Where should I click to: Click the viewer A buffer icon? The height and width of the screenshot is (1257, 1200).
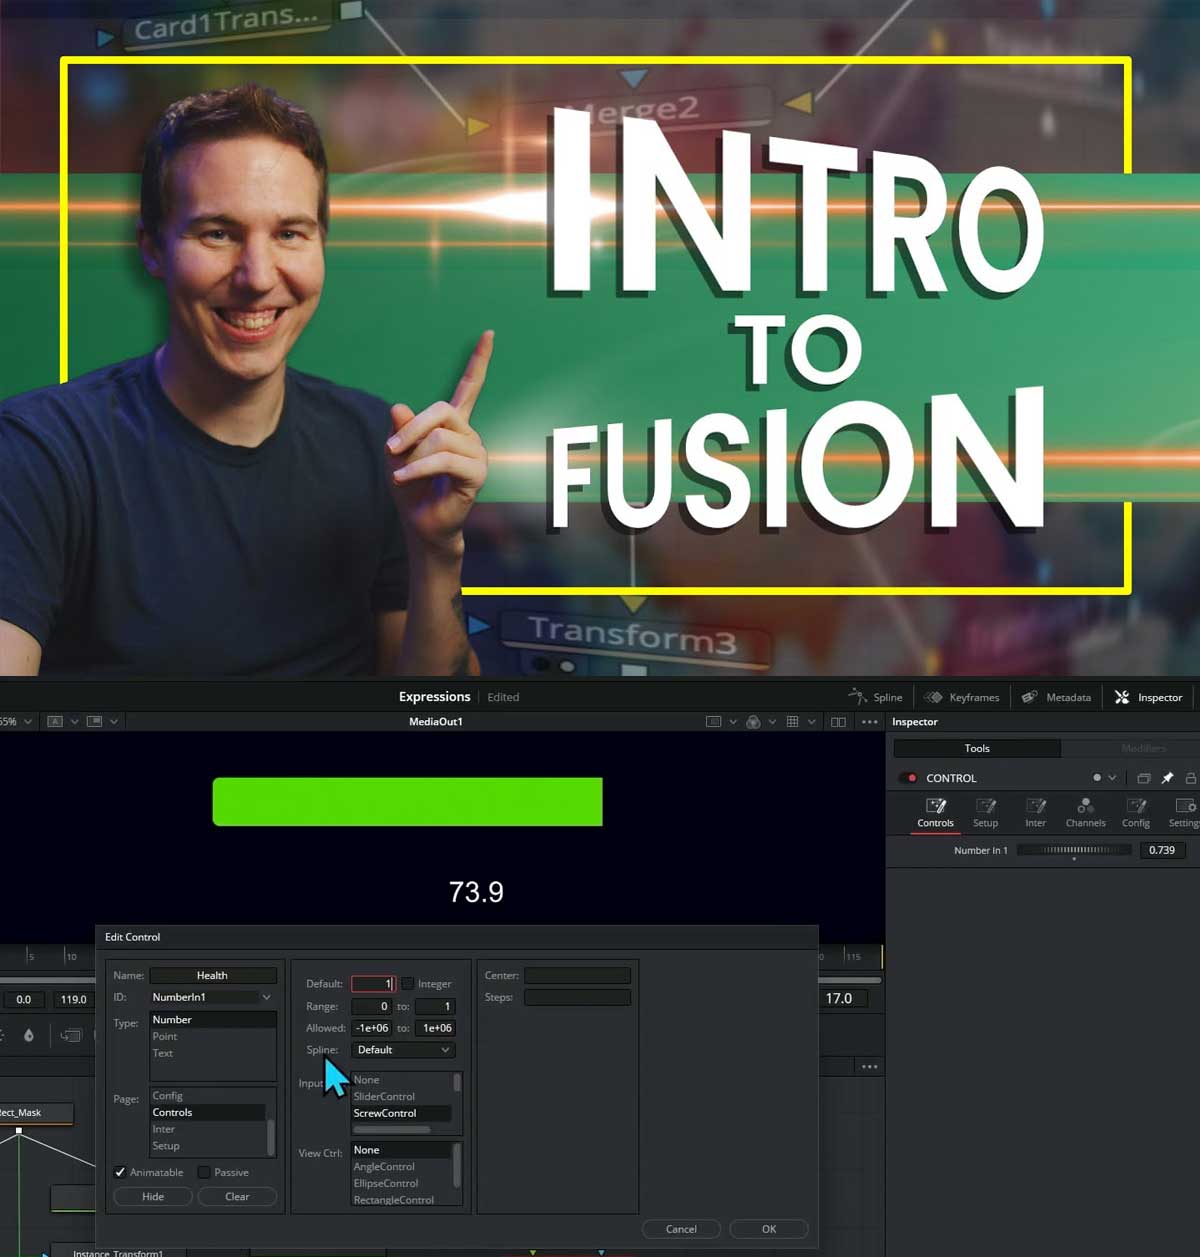coord(55,721)
